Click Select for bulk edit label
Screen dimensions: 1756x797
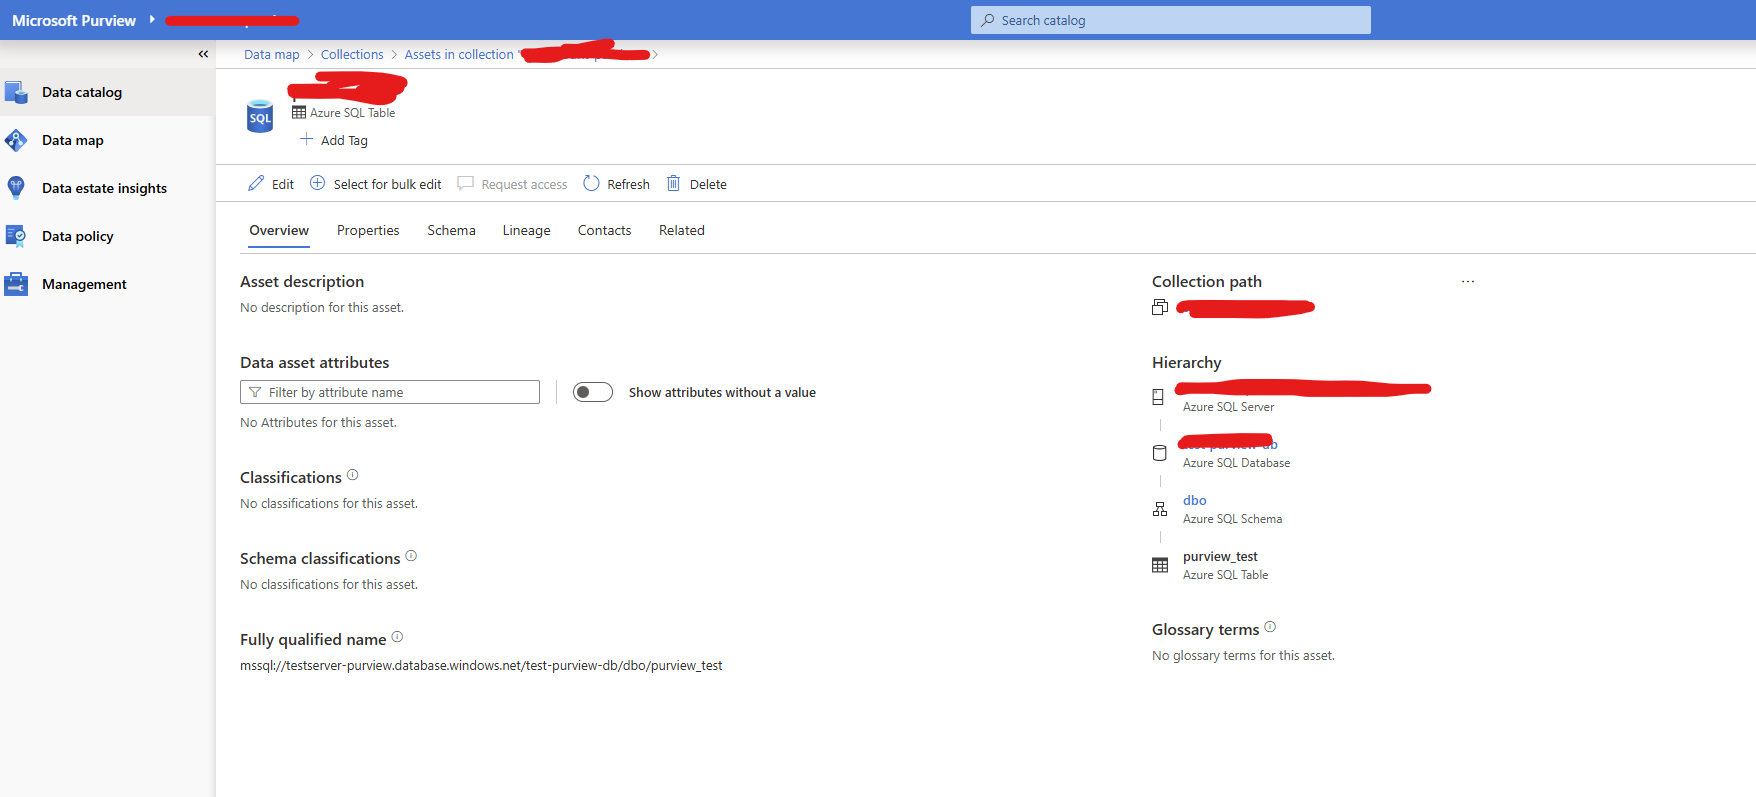point(387,184)
